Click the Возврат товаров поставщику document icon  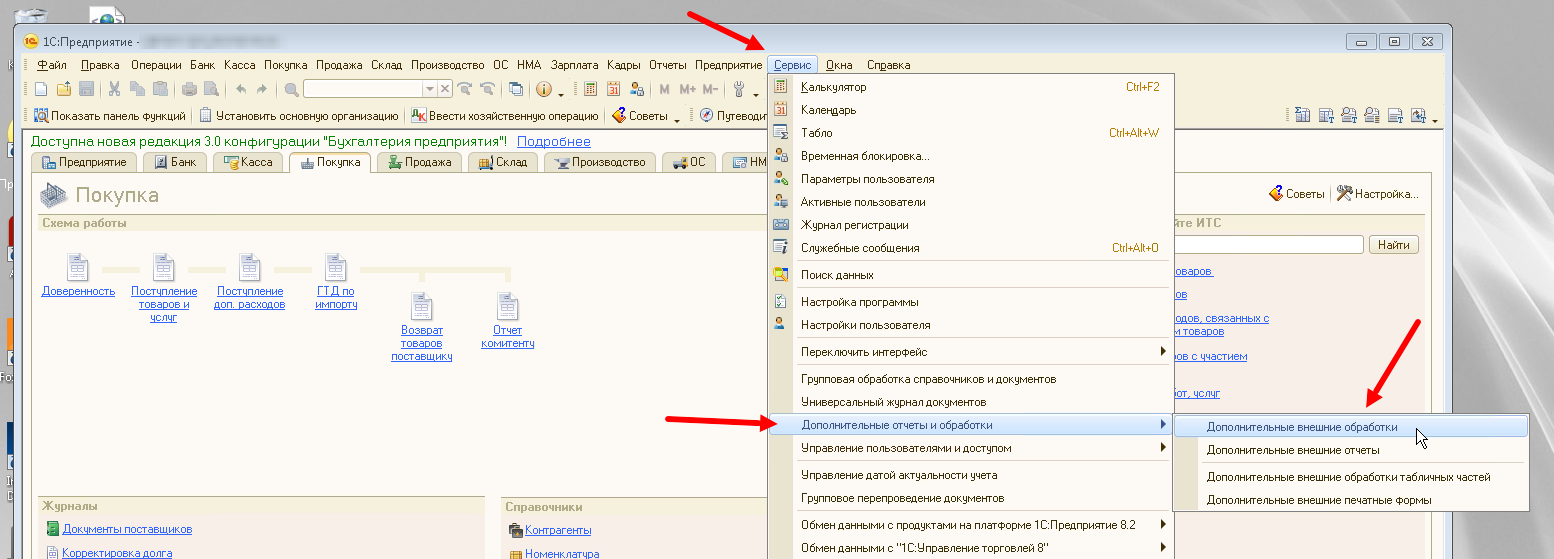coord(422,306)
